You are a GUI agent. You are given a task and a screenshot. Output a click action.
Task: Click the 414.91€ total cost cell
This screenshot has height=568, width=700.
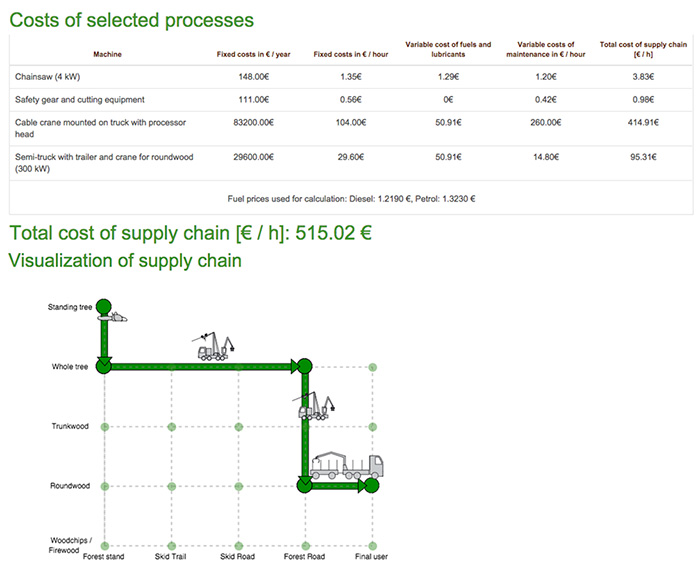[x=643, y=123]
